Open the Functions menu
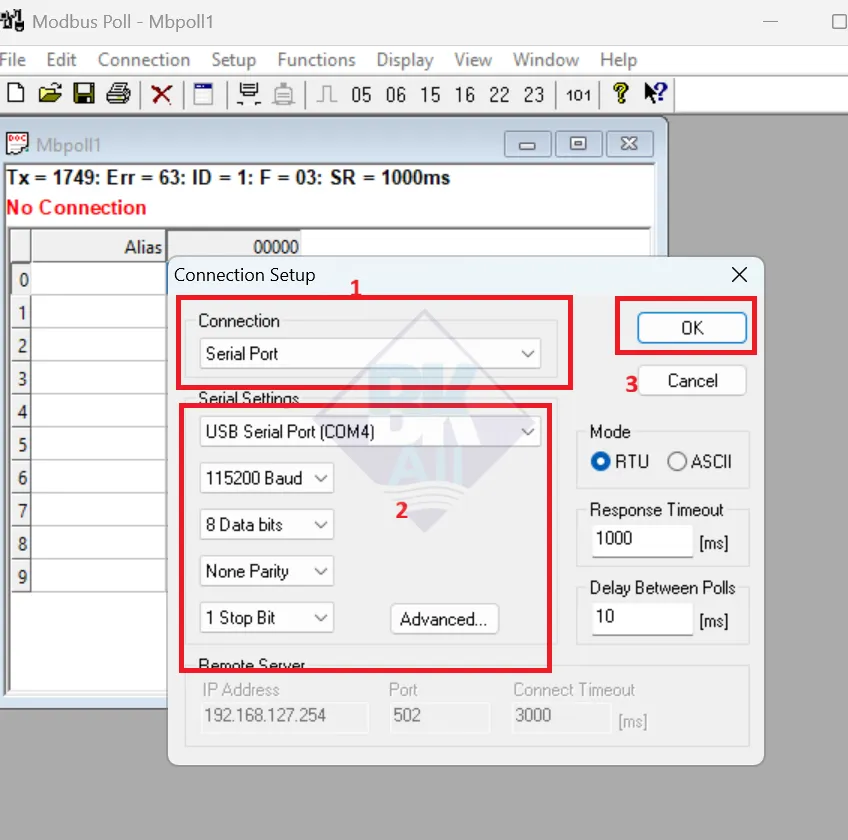Screen dimensions: 848x840 pyautogui.click(x=316, y=59)
